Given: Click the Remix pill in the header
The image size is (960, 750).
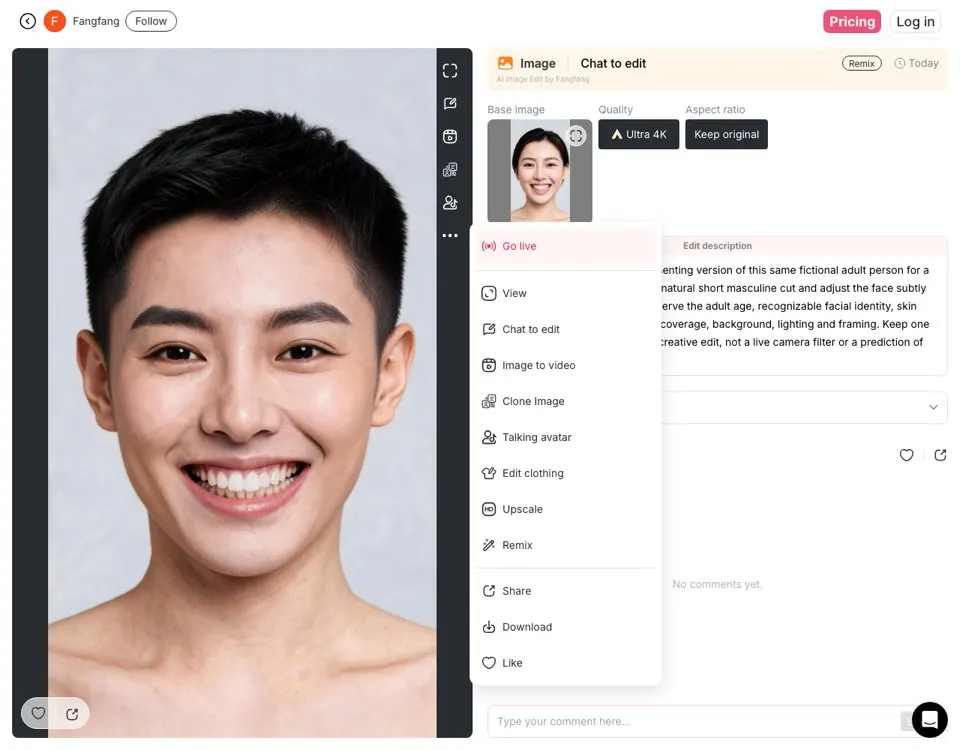Looking at the screenshot, I should (861, 64).
